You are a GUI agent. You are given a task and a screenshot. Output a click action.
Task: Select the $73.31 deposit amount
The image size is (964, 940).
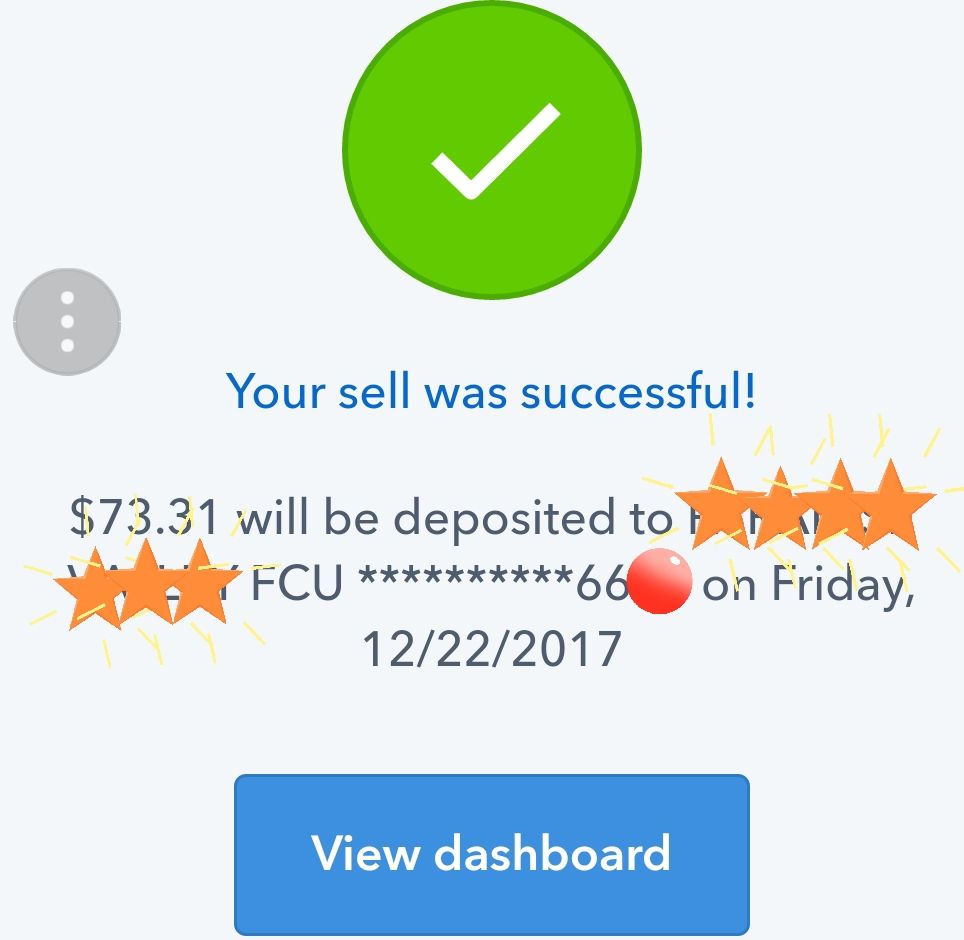(x=145, y=517)
